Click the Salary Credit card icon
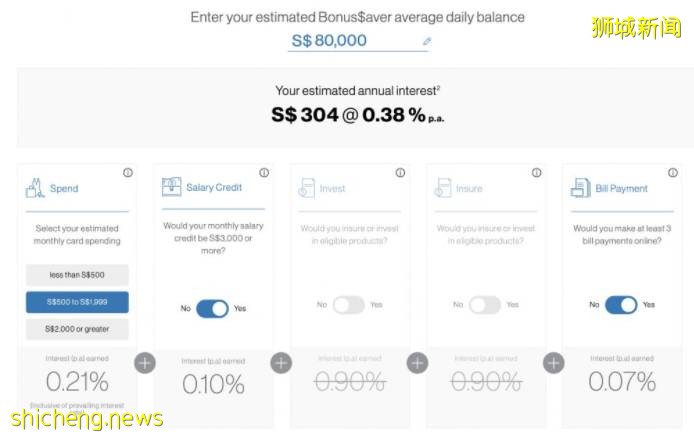694x435 pixels. (170, 188)
